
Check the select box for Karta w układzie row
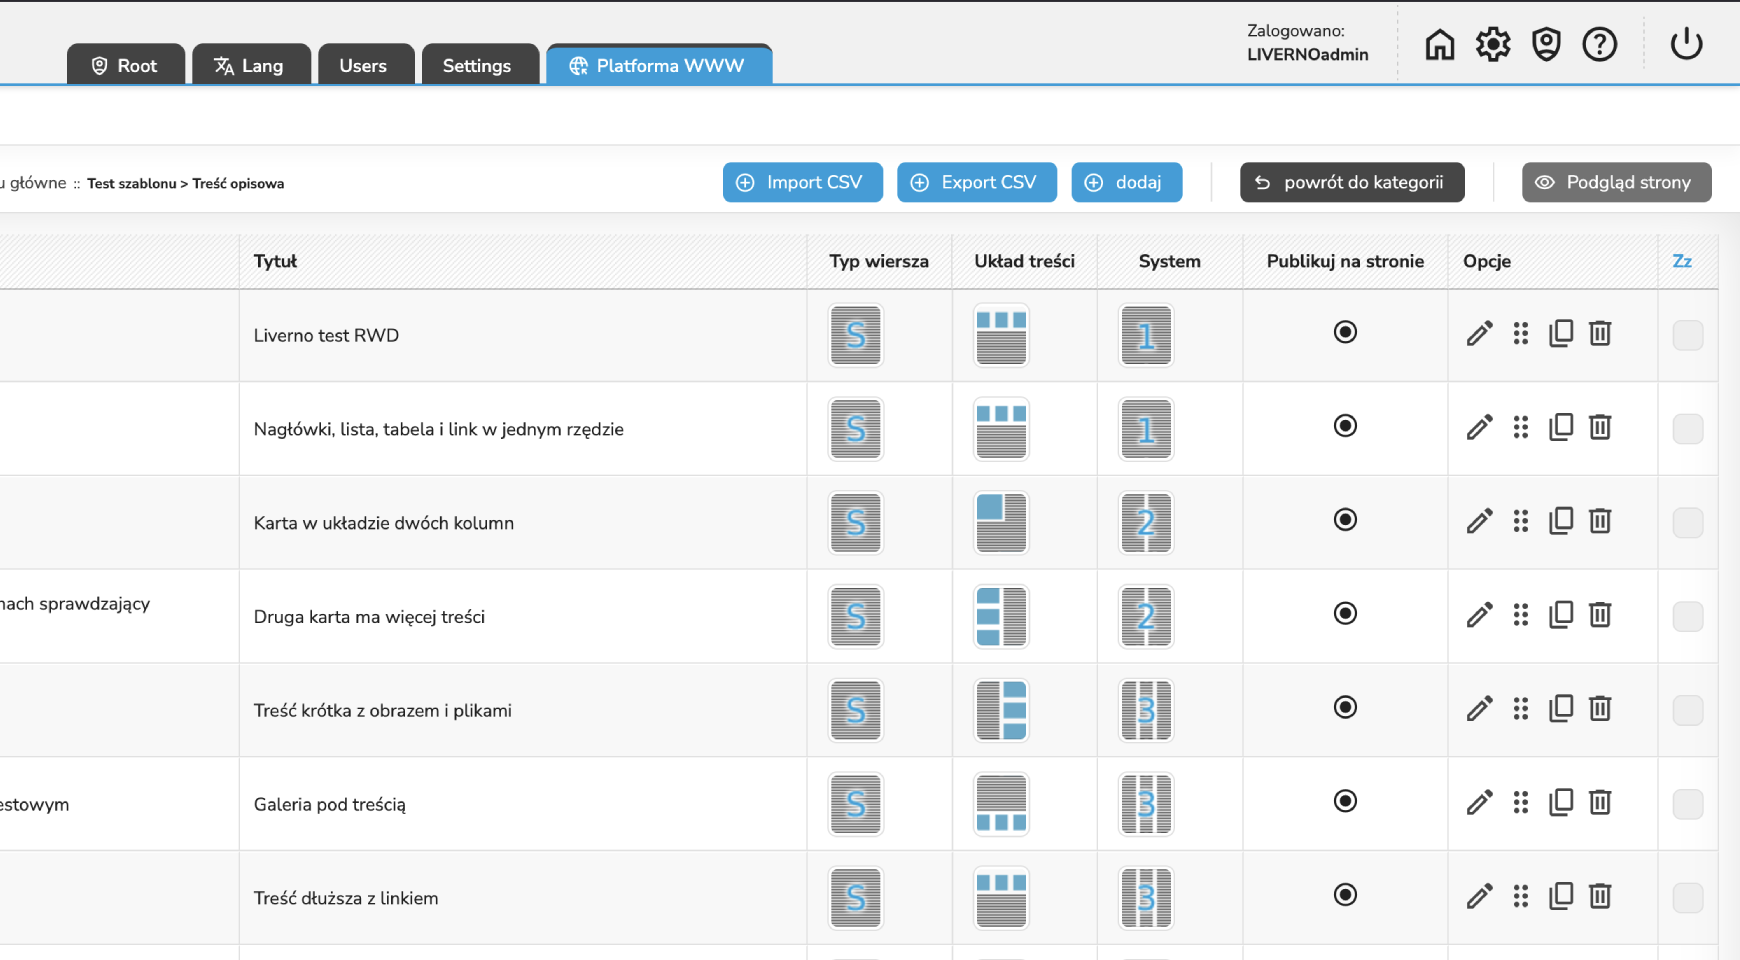click(1688, 523)
